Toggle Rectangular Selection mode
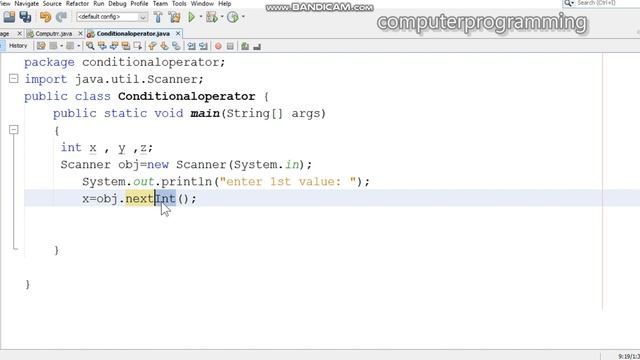 [138, 46]
